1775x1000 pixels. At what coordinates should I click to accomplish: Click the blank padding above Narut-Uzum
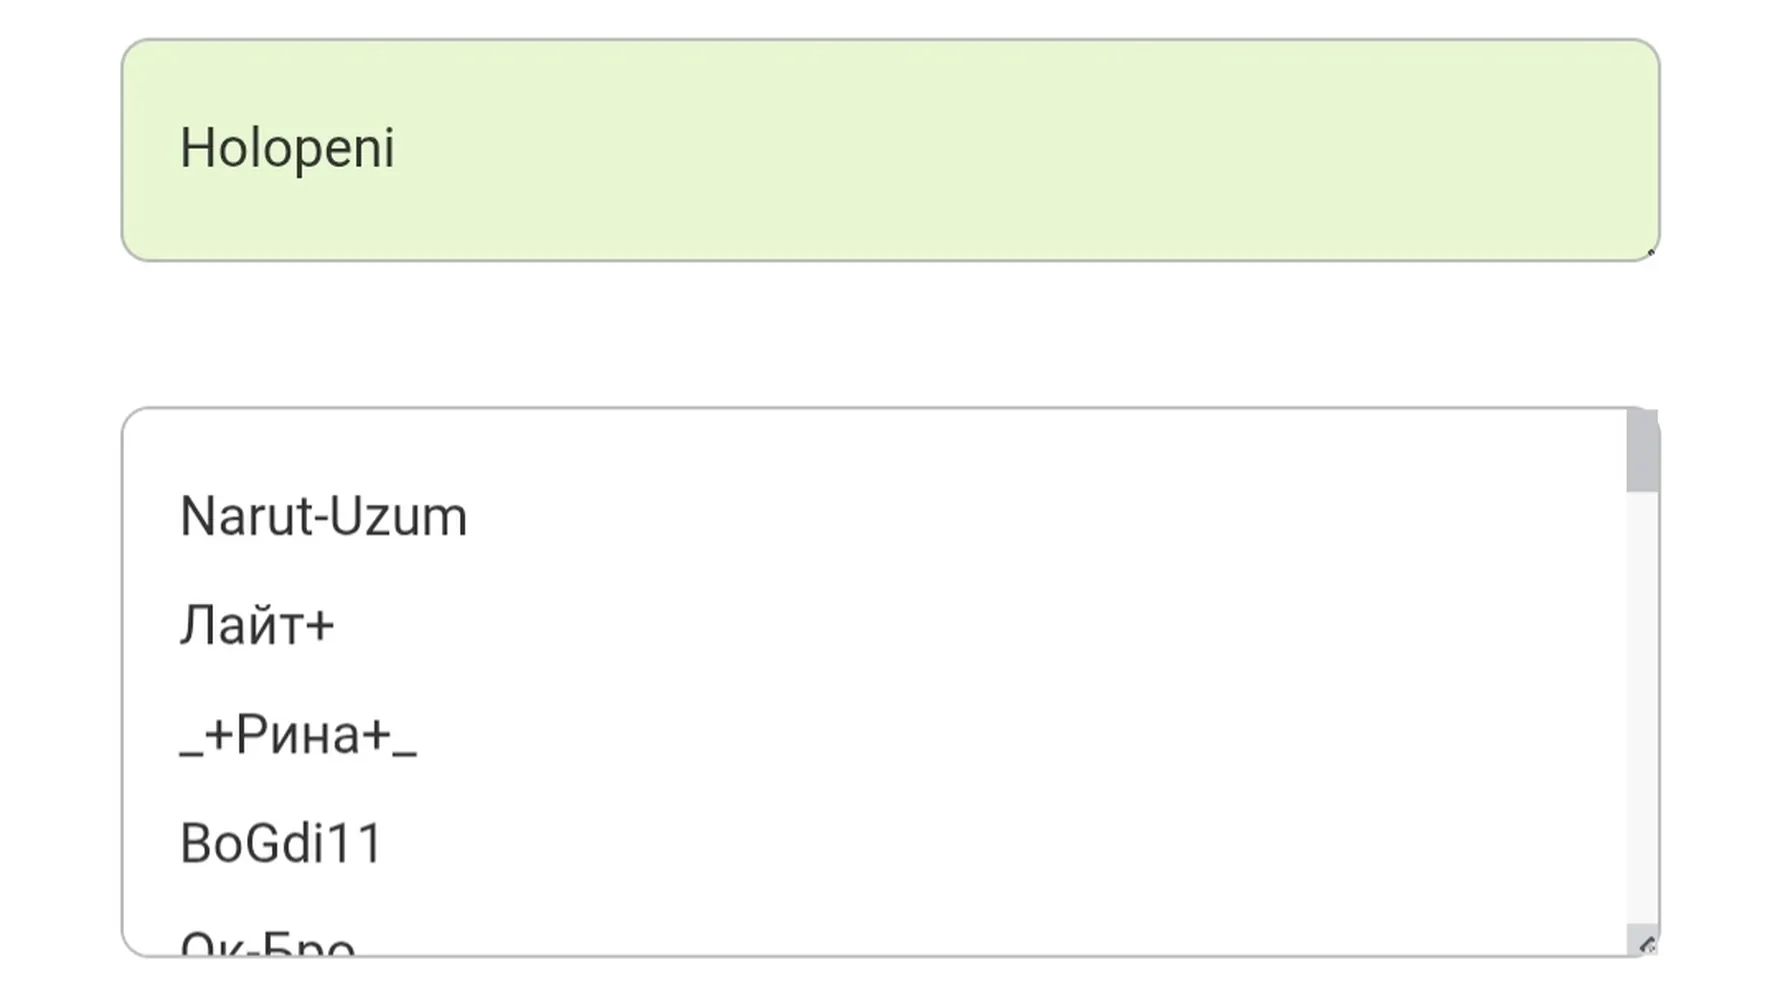(875, 448)
